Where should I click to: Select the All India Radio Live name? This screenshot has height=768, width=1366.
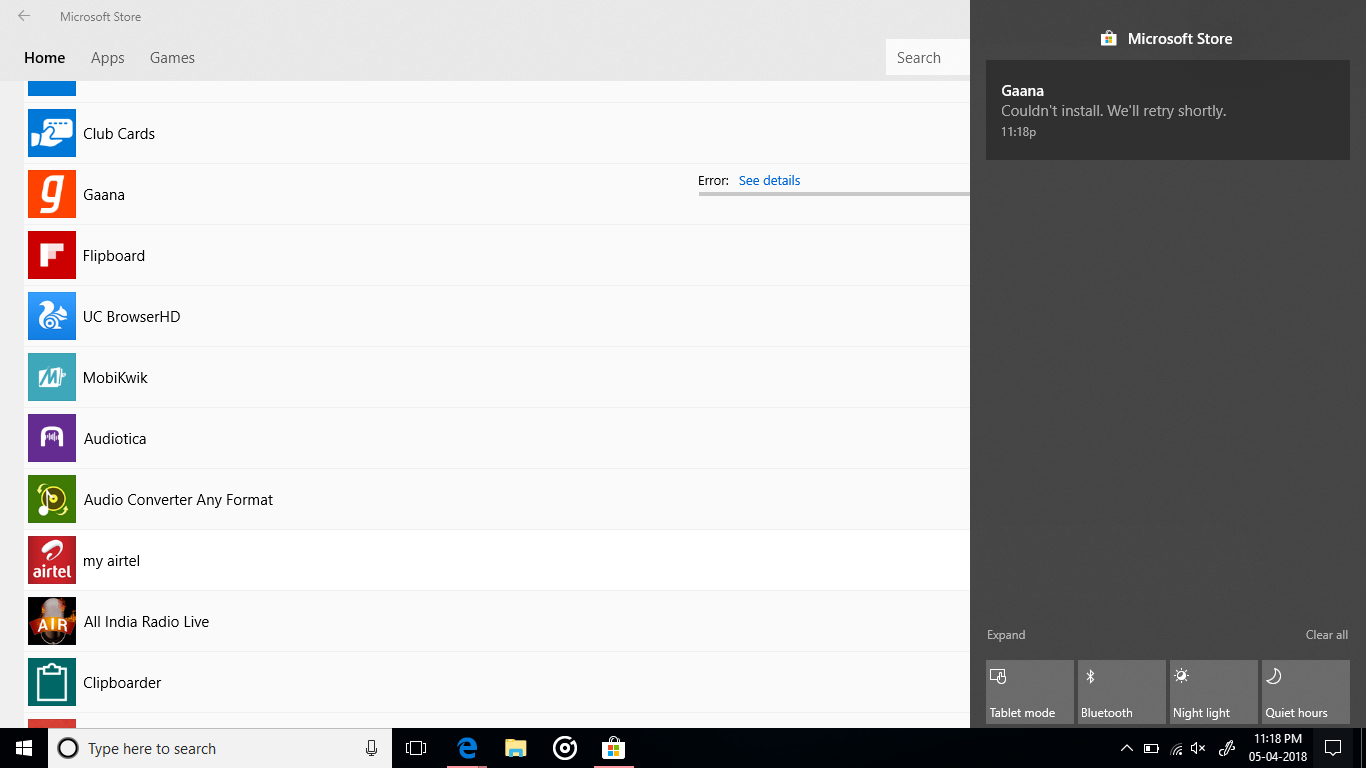click(146, 622)
